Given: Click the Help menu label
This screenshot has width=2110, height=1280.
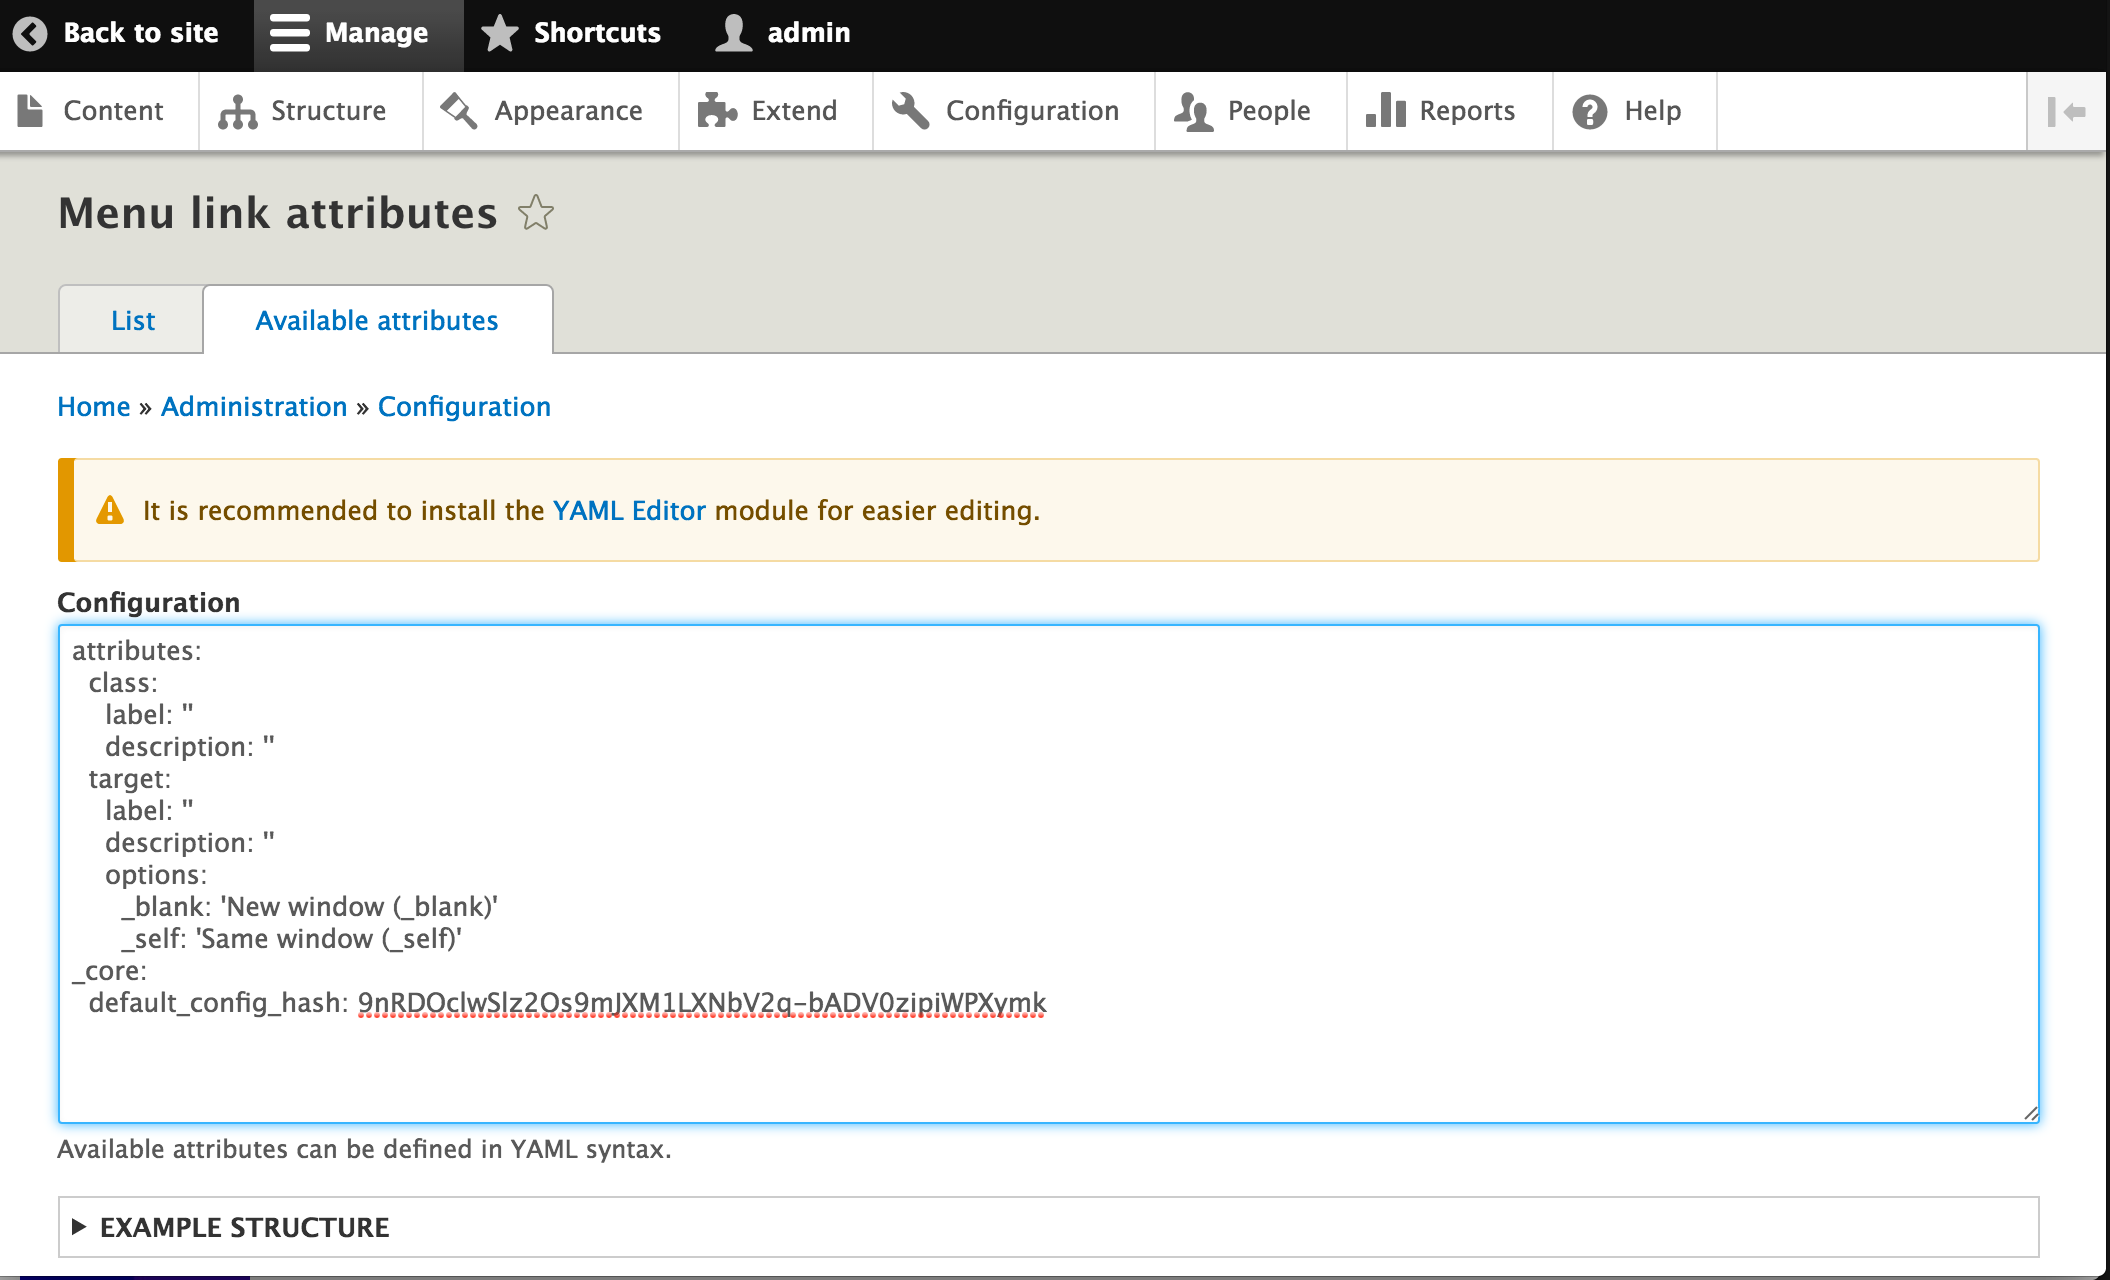Looking at the screenshot, I should pyautogui.click(x=1652, y=110).
